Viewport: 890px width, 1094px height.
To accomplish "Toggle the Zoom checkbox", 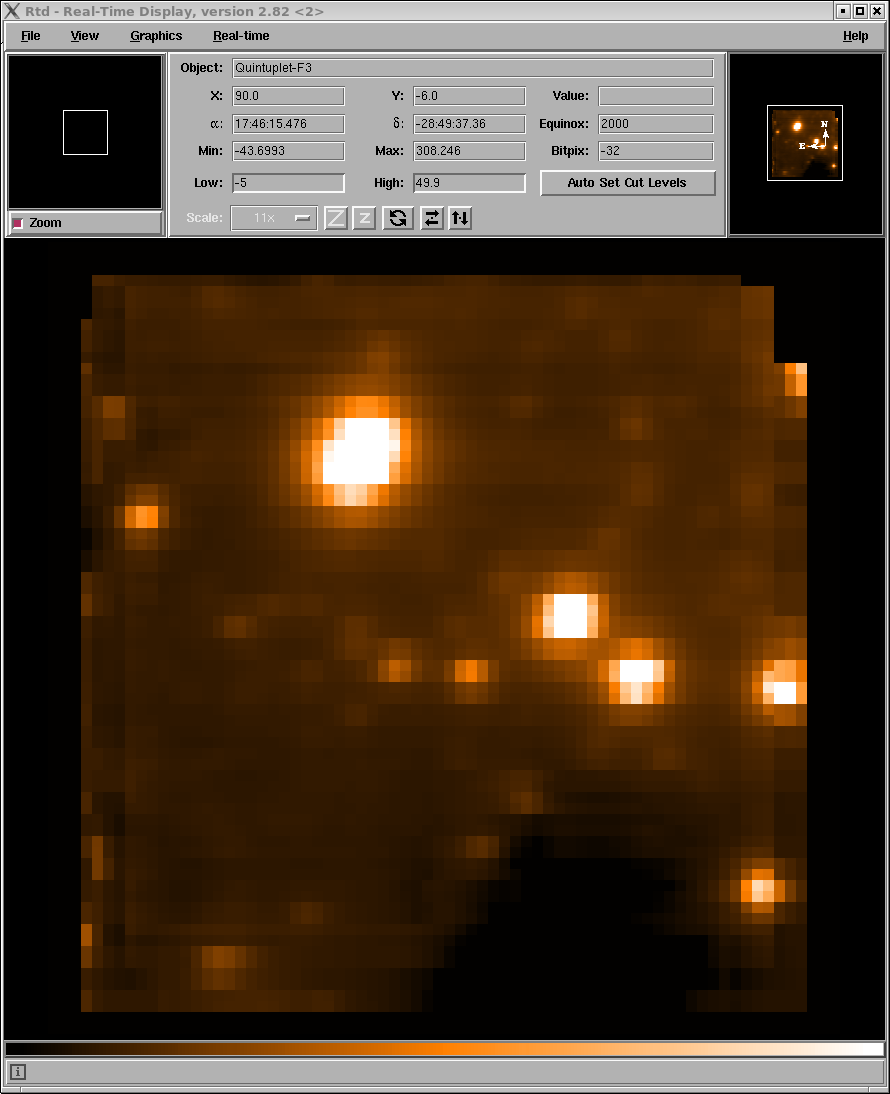I will [x=18, y=223].
